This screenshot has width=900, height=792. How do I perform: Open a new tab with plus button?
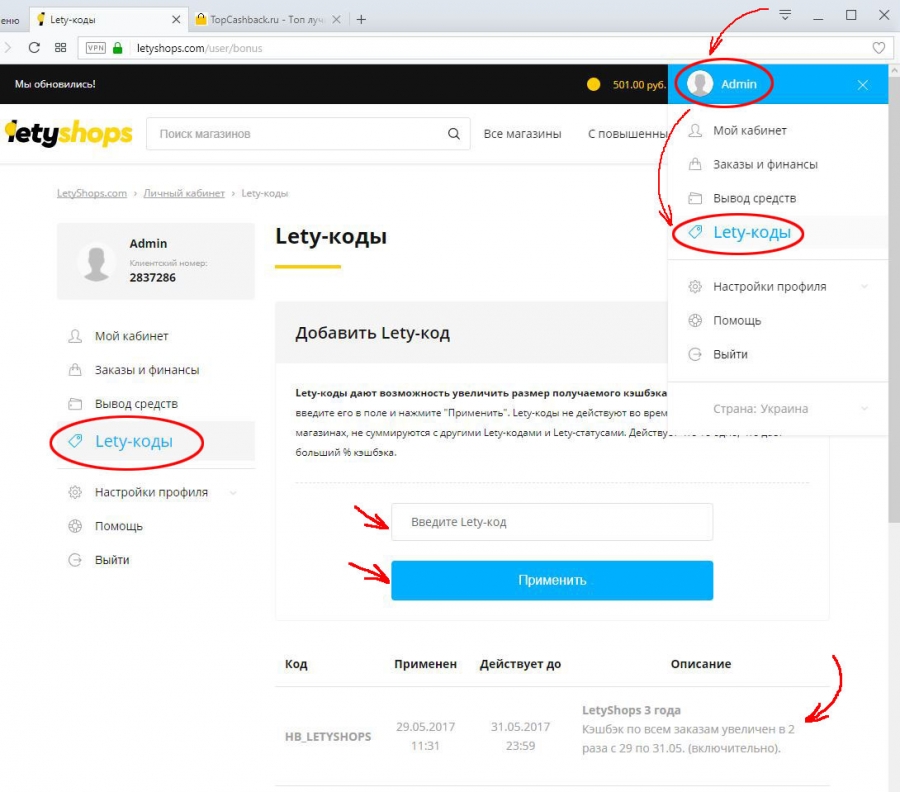click(x=361, y=20)
